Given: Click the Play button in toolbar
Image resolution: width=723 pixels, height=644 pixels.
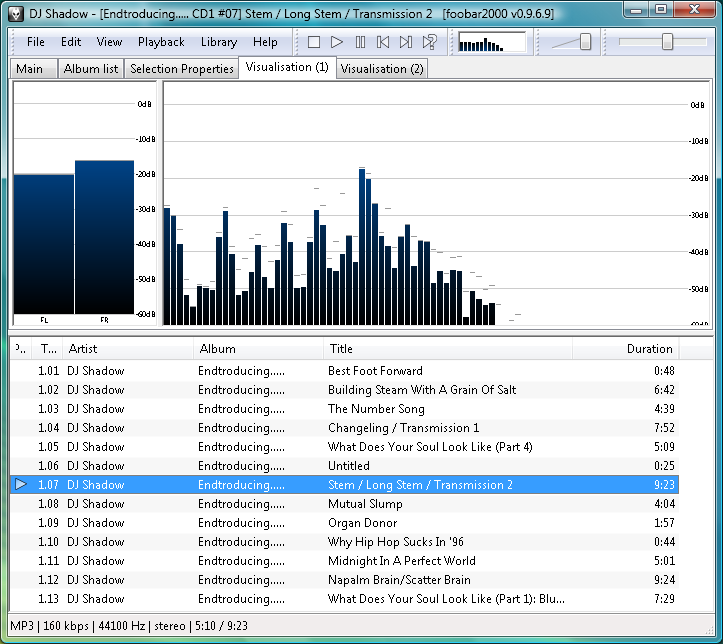Looking at the screenshot, I should coord(337,42).
